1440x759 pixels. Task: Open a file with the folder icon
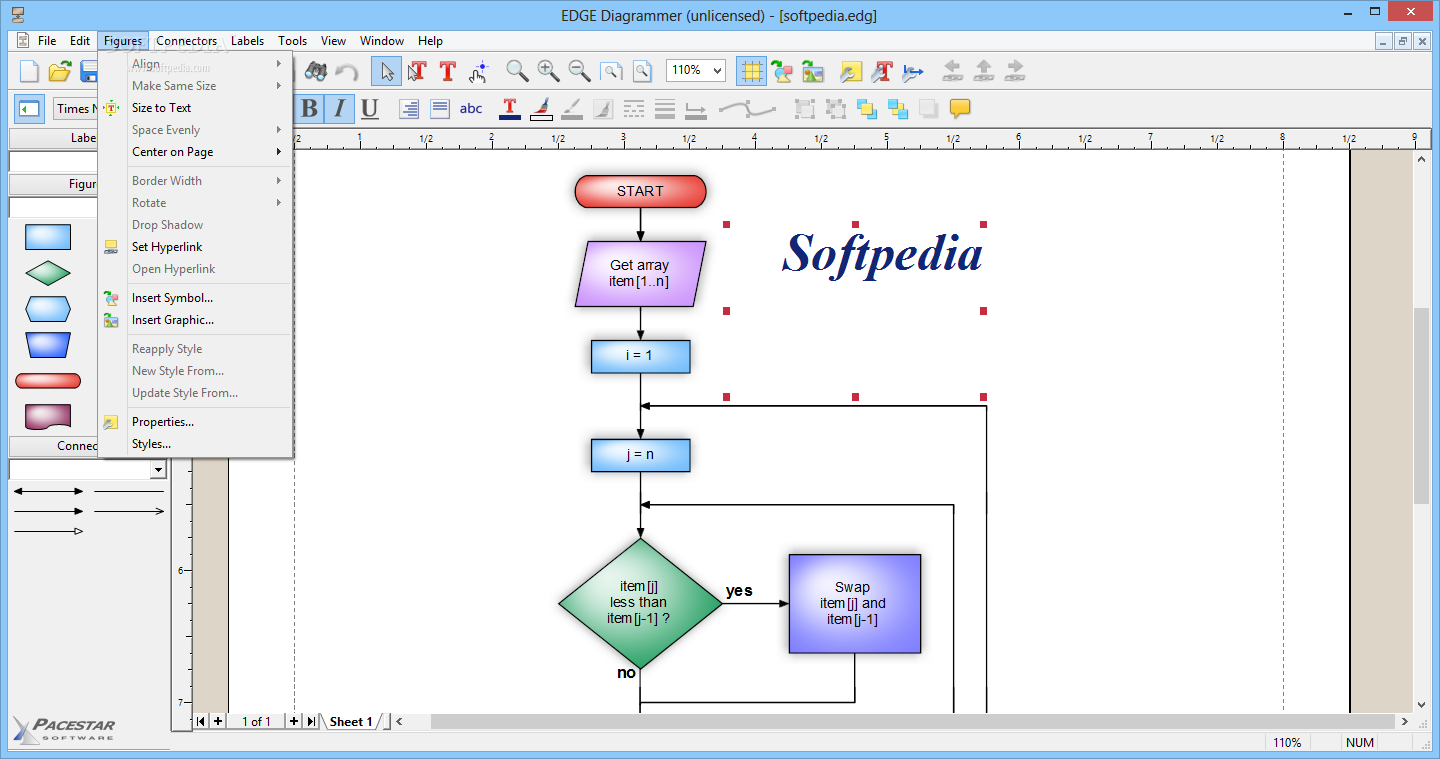click(60, 71)
